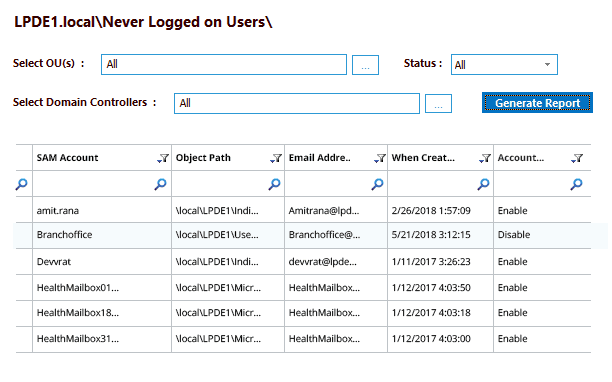Click the Select Domain Controllers input field

click(x=297, y=103)
